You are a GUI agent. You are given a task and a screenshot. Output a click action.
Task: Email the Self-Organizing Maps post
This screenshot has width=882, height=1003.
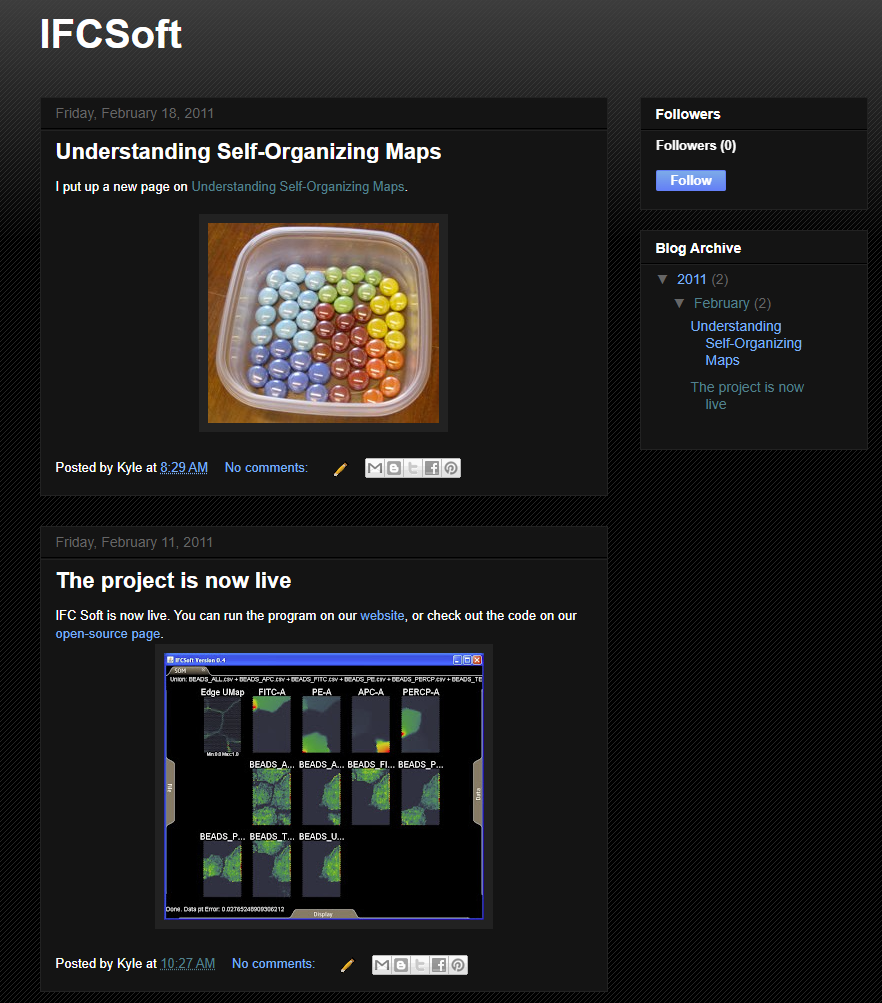click(375, 468)
